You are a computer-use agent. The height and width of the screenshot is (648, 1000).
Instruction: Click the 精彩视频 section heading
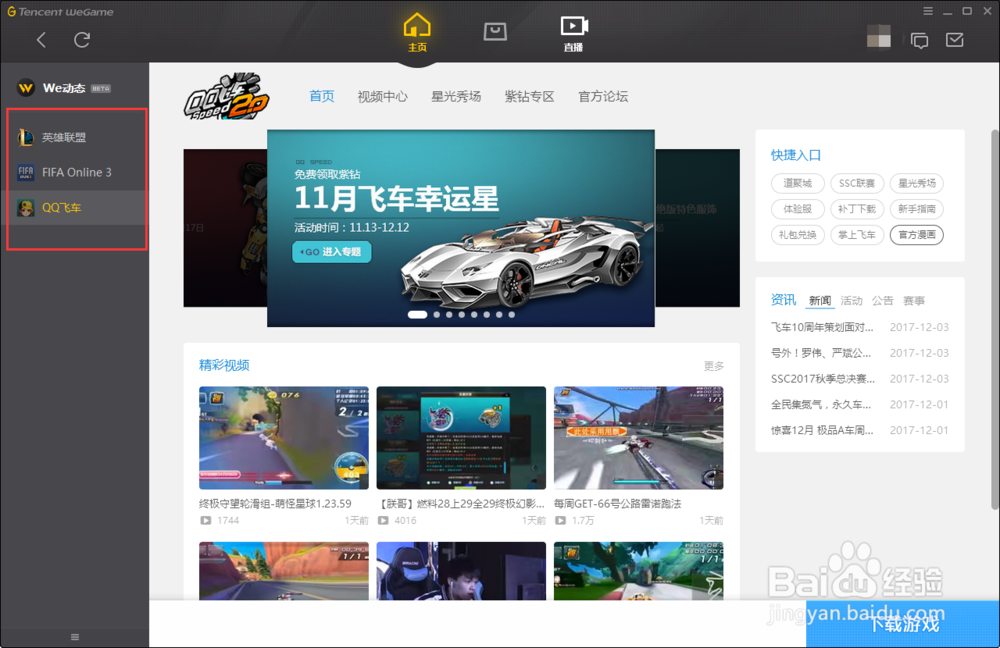[224, 365]
